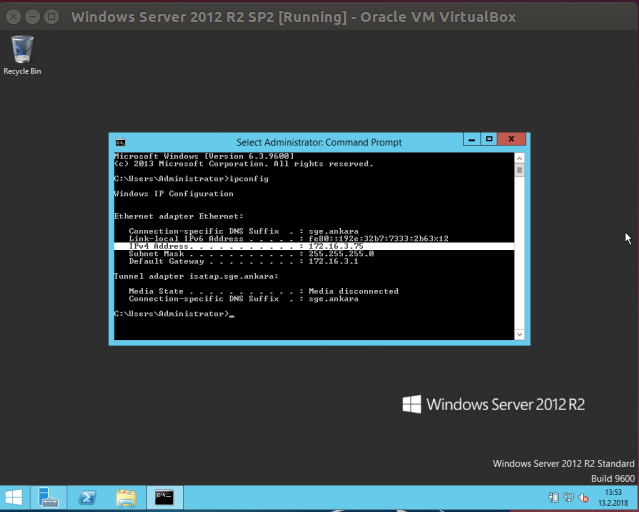The width and height of the screenshot is (639, 512).
Task: Click the VirtualBox window minimize button
Action: (33, 17)
